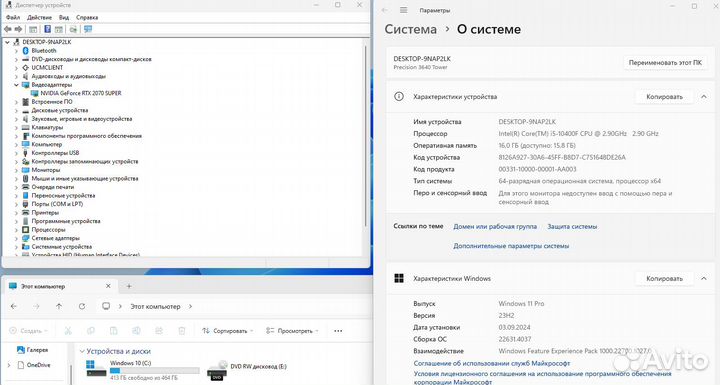The image size is (720, 385).
Task: Scan for hardware changes monitor icon
Action: click(88, 29)
